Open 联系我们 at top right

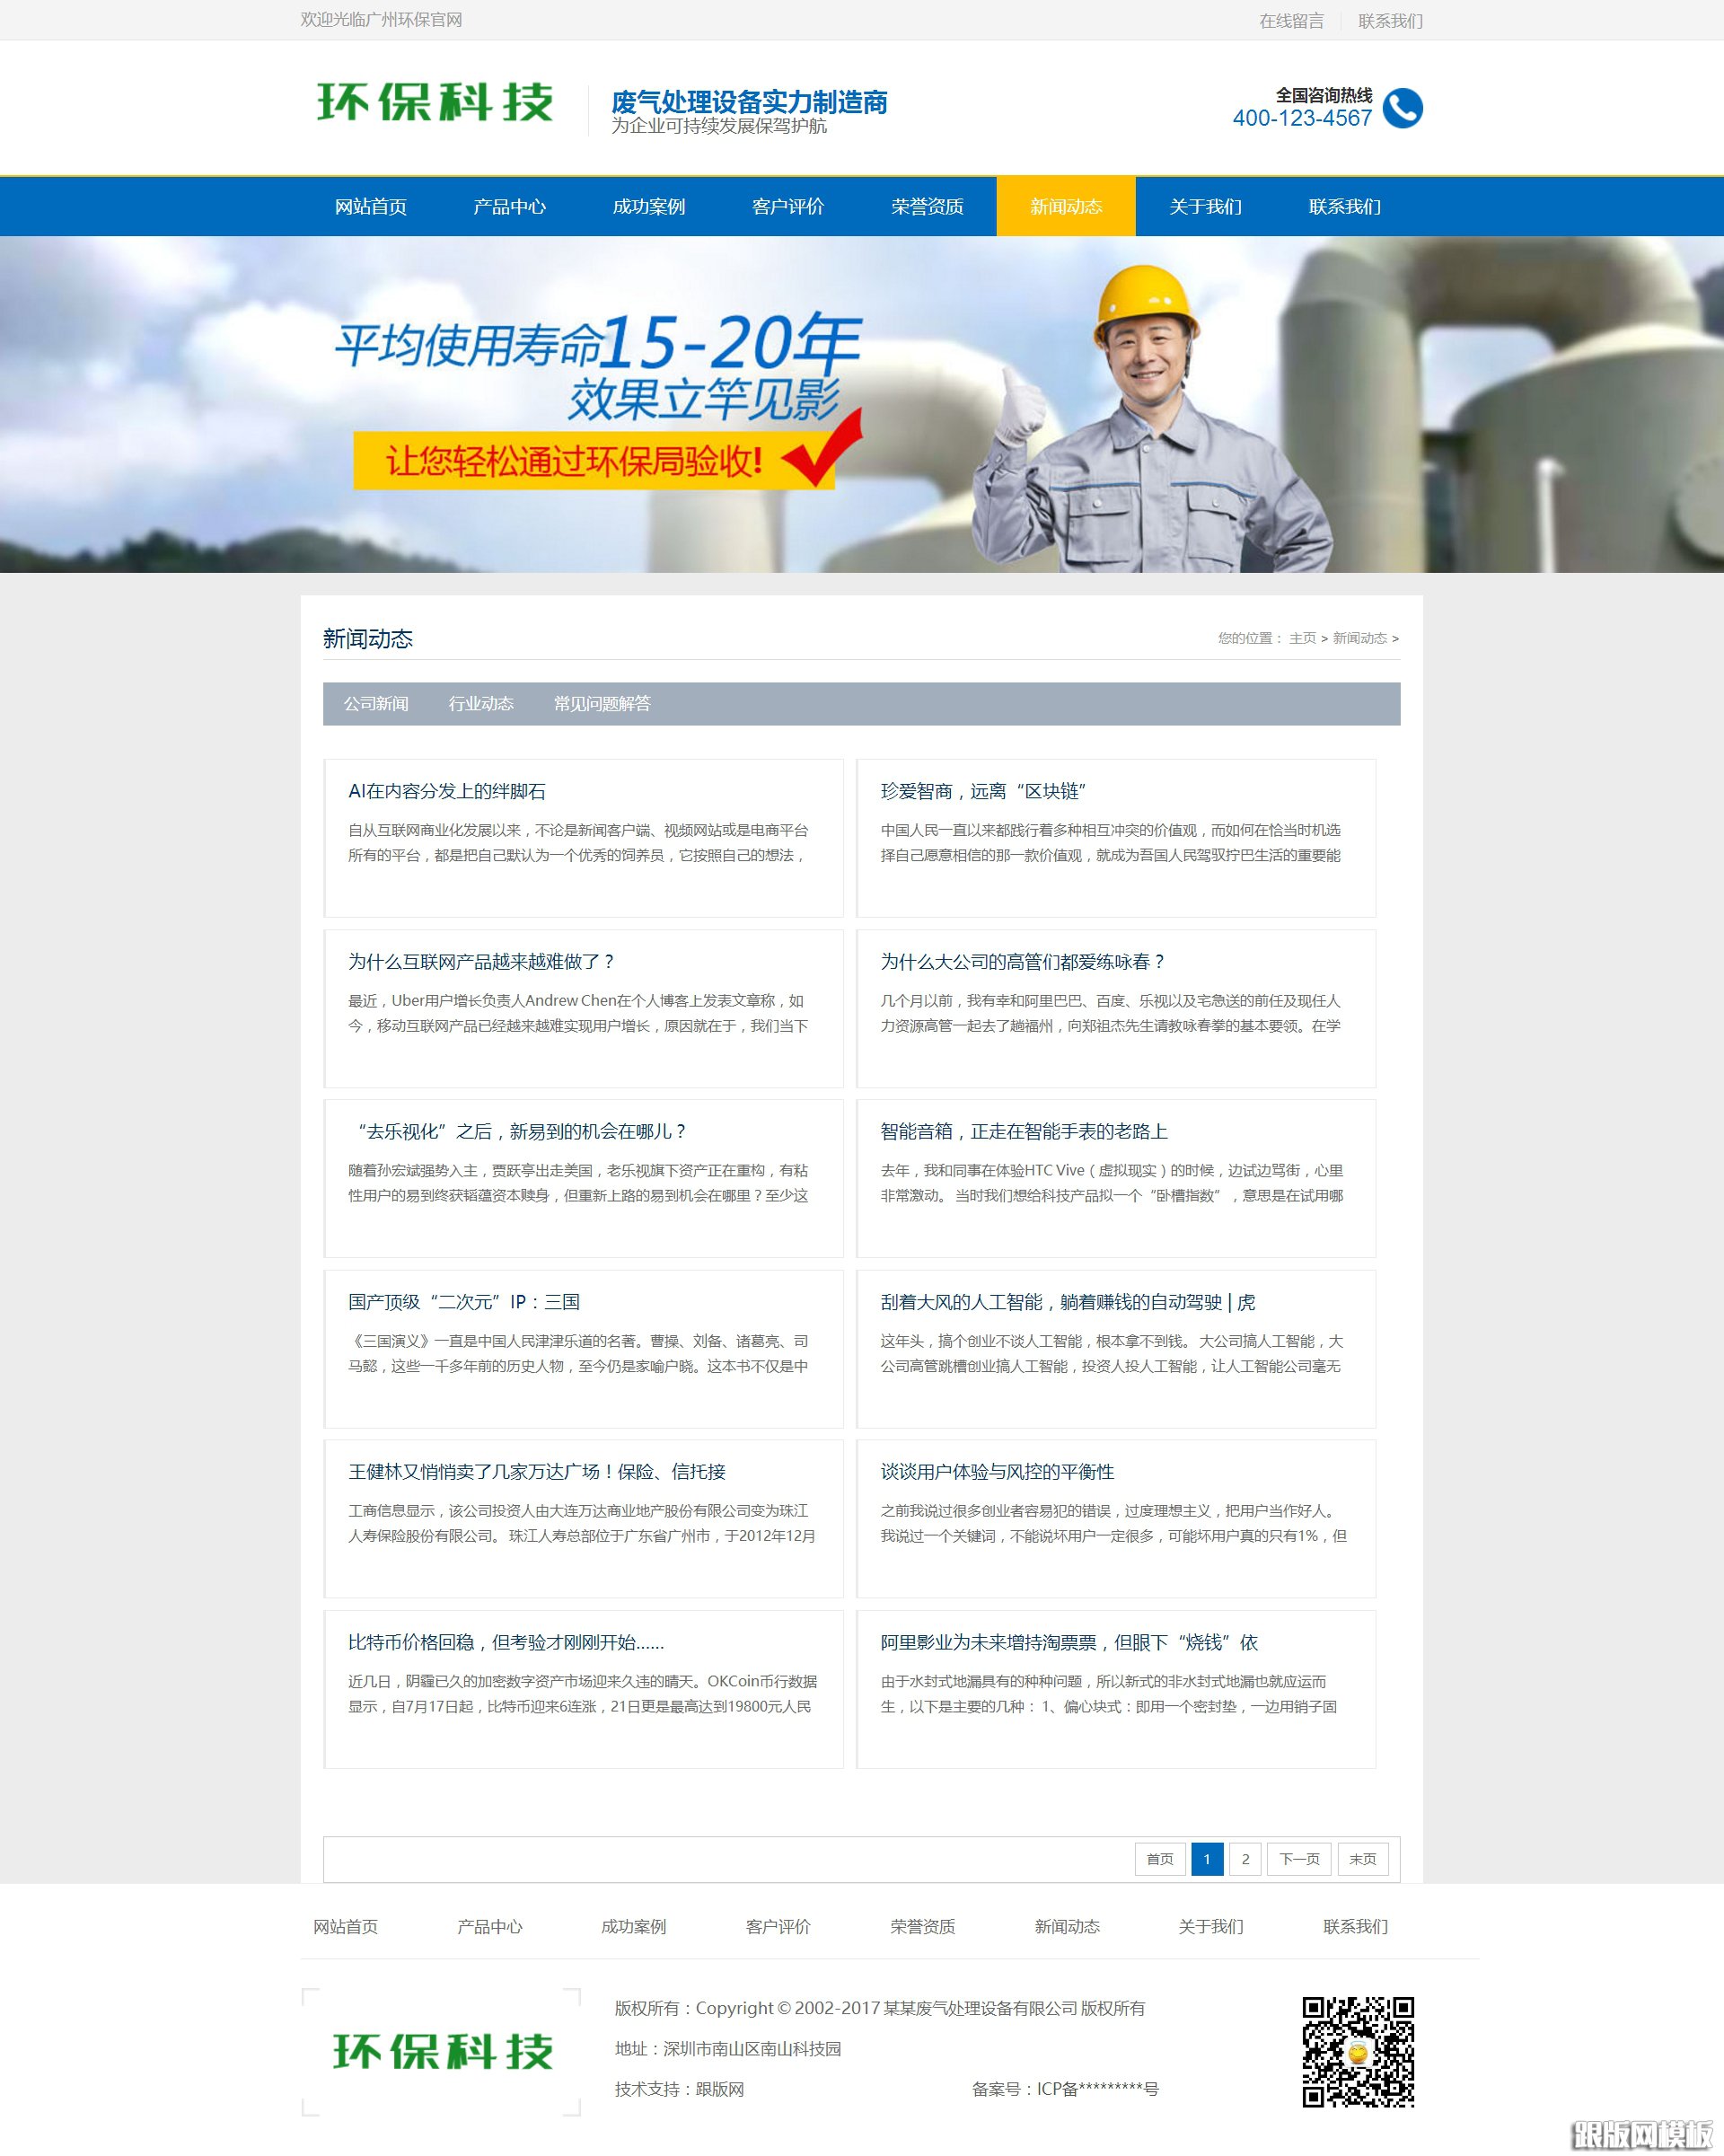(1392, 20)
